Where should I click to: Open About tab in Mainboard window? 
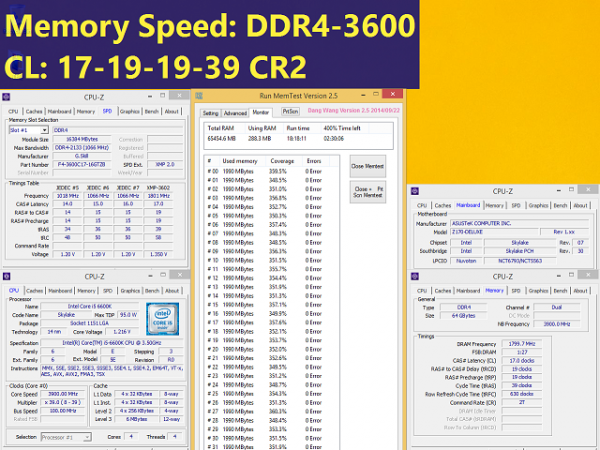(580, 205)
